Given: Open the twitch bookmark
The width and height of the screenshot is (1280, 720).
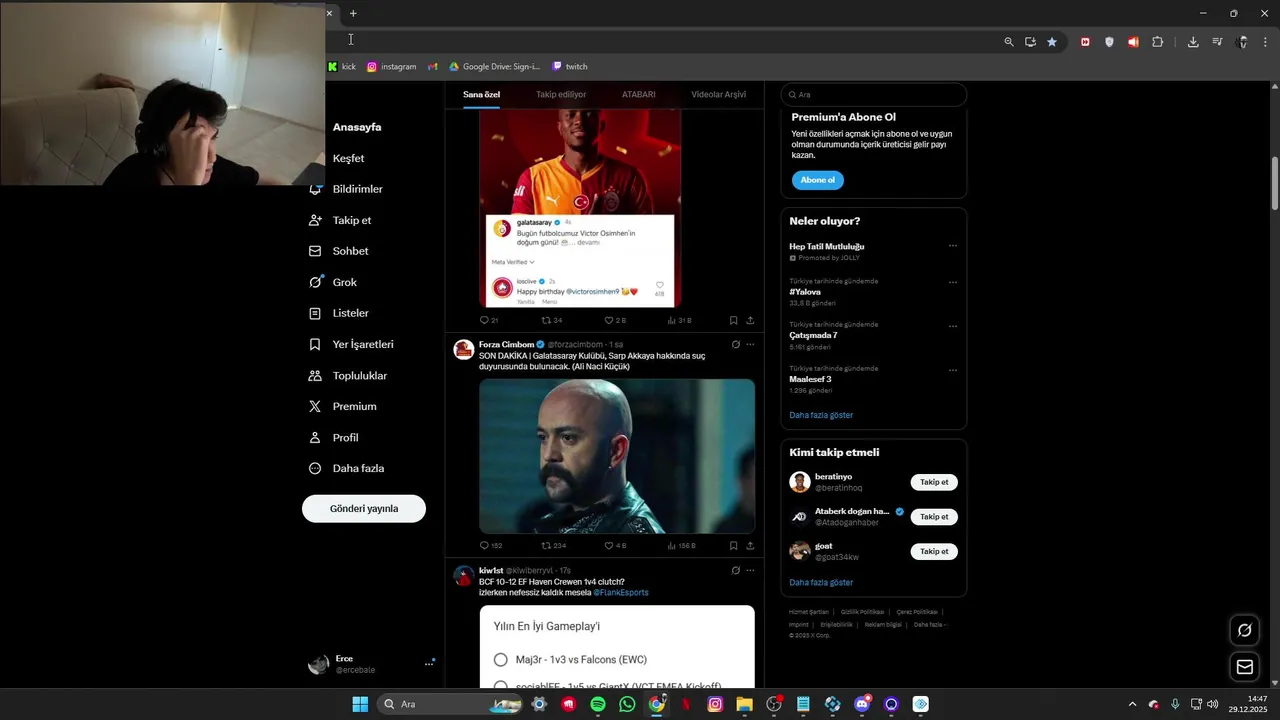Looking at the screenshot, I should tap(570, 67).
